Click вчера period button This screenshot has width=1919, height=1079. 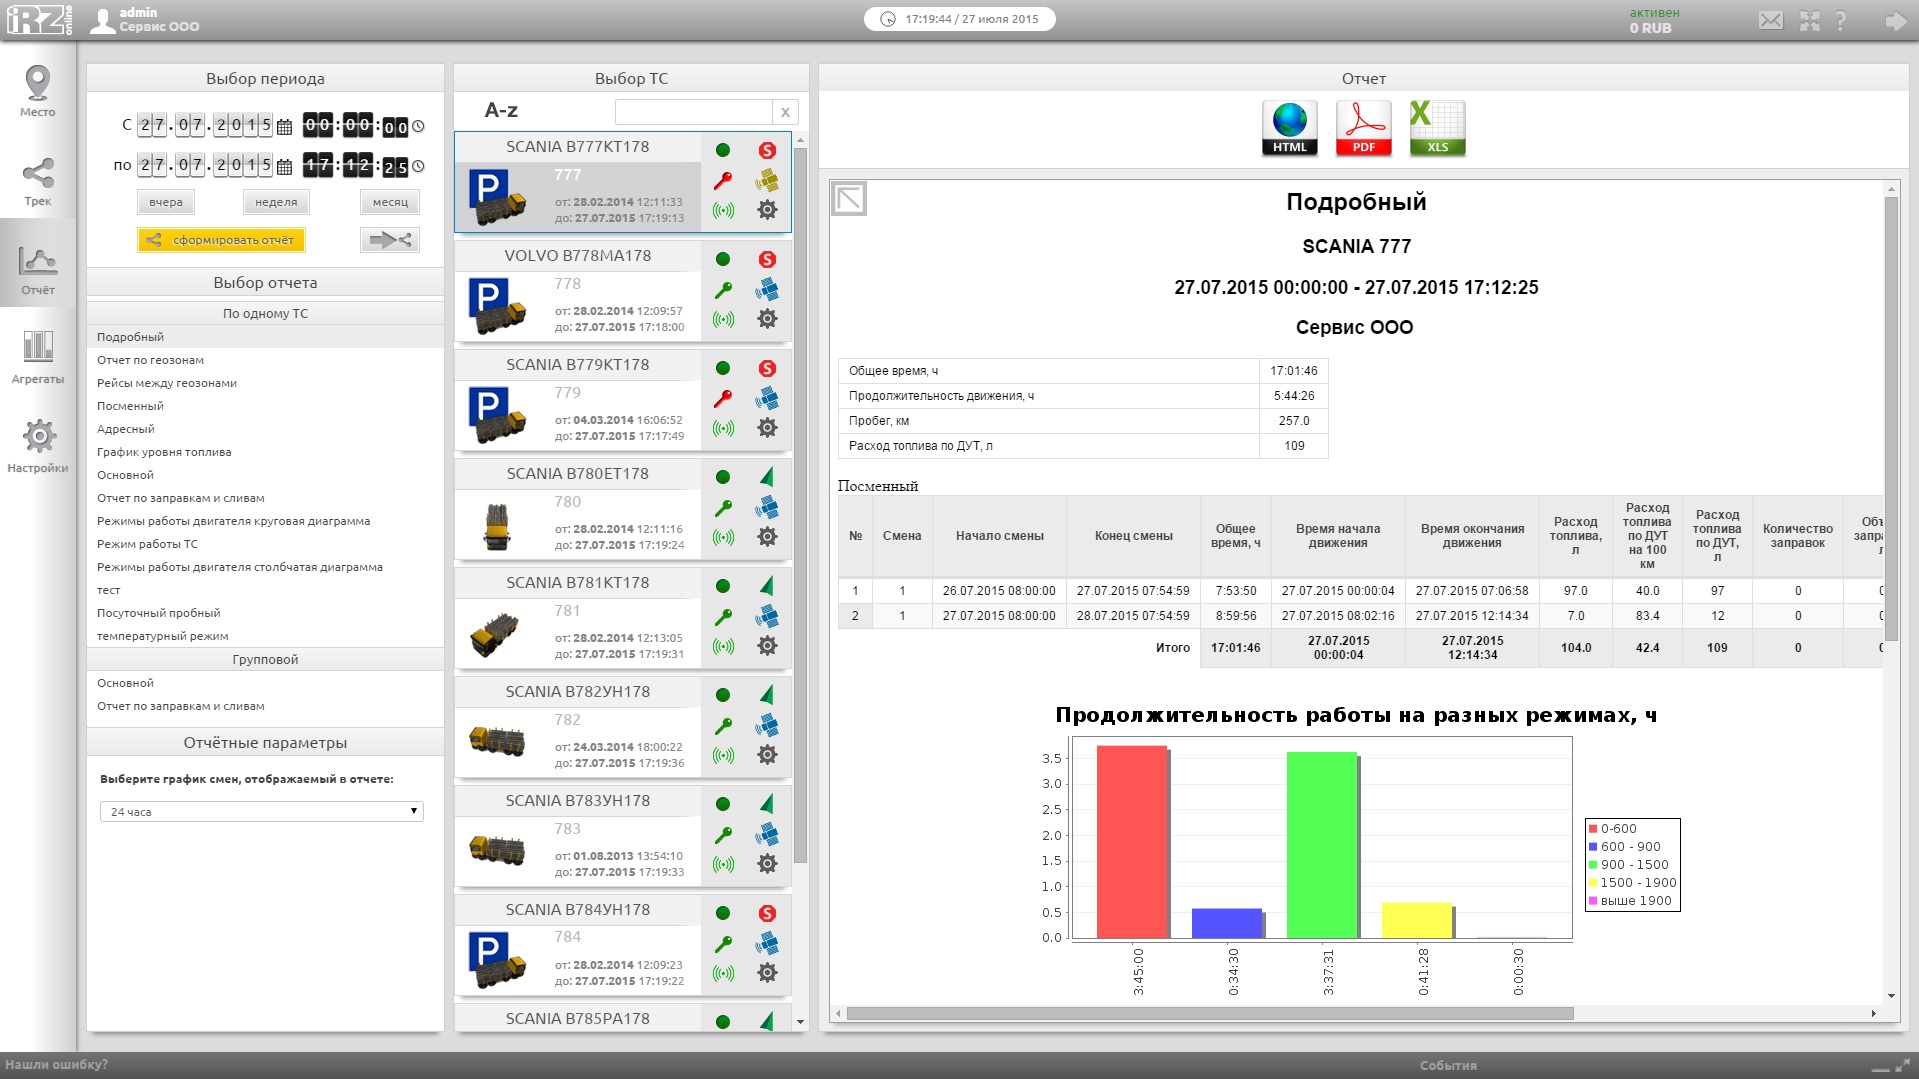166,202
